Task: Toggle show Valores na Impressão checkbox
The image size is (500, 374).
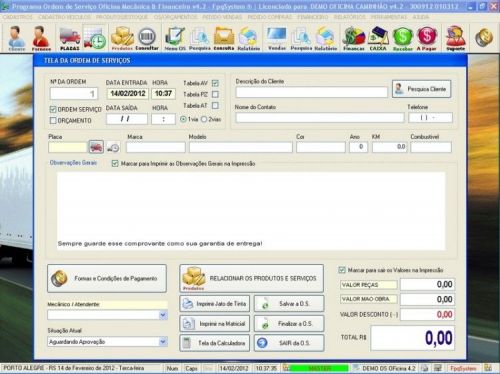Action: tap(342, 270)
